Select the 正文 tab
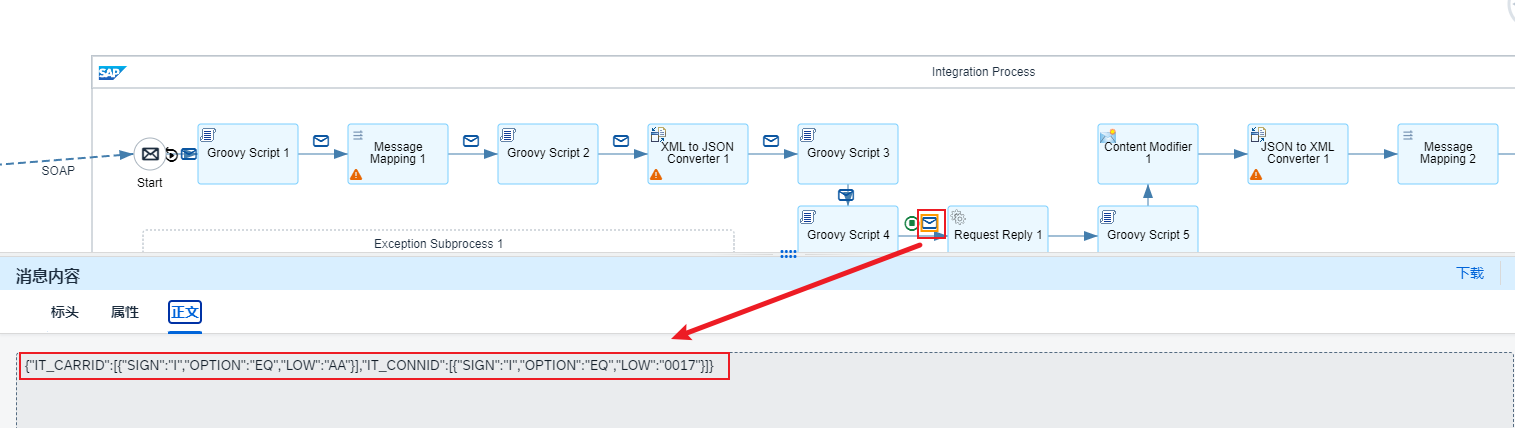This screenshot has width=1515, height=428. [x=185, y=312]
